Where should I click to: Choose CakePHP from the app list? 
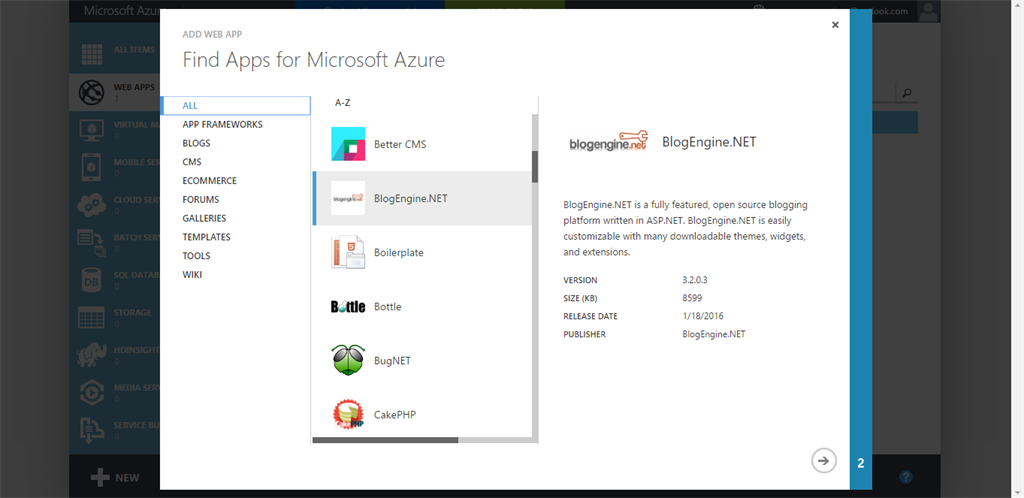pyautogui.click(x=422, y=414)
